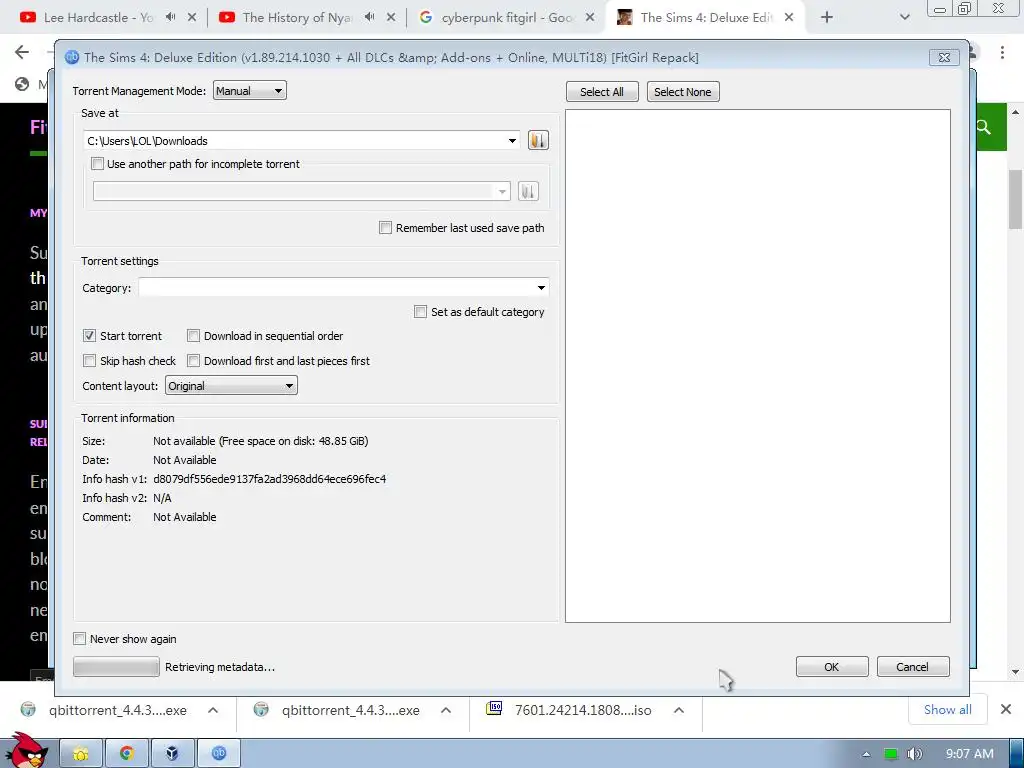Click Show all downloads
This screenshot has height=768, width=1024.
(x=948, y=710)
